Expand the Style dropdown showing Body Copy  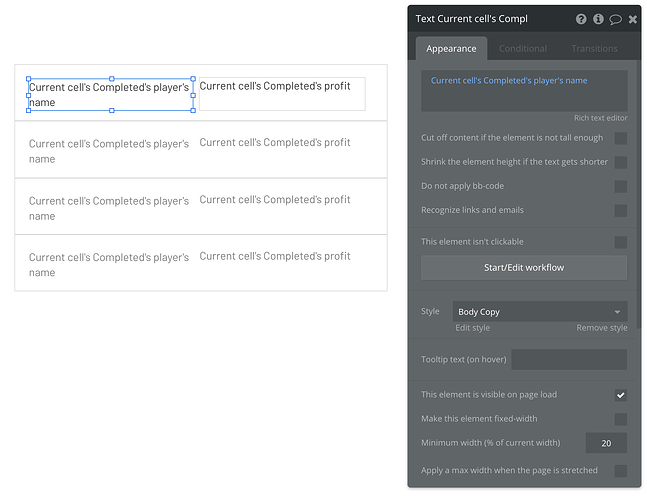(540, 312)
